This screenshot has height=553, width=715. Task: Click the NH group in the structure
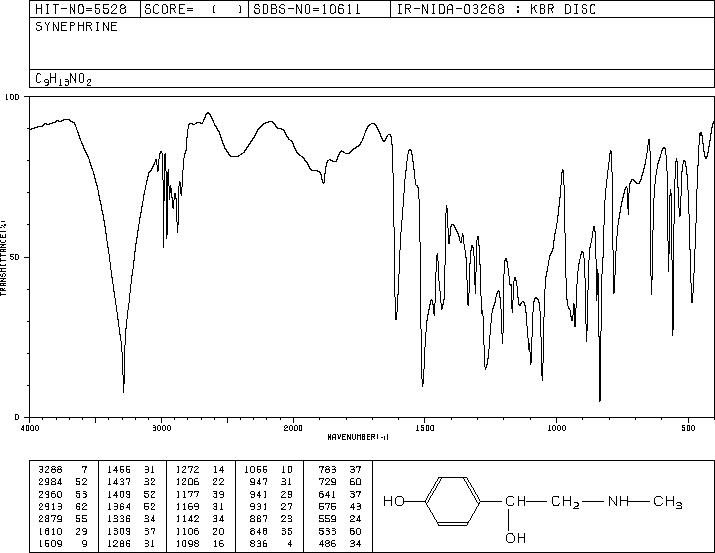tap(618, 501)
